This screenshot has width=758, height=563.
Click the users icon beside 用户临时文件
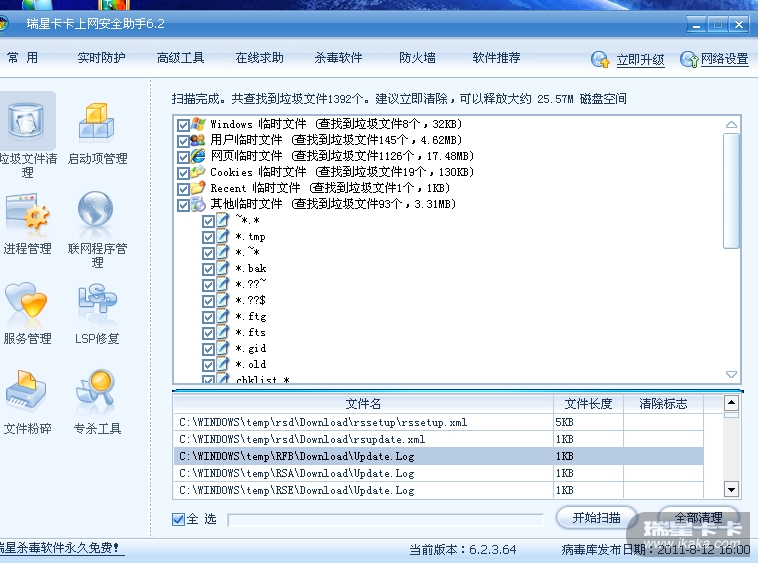click(198, 140)
